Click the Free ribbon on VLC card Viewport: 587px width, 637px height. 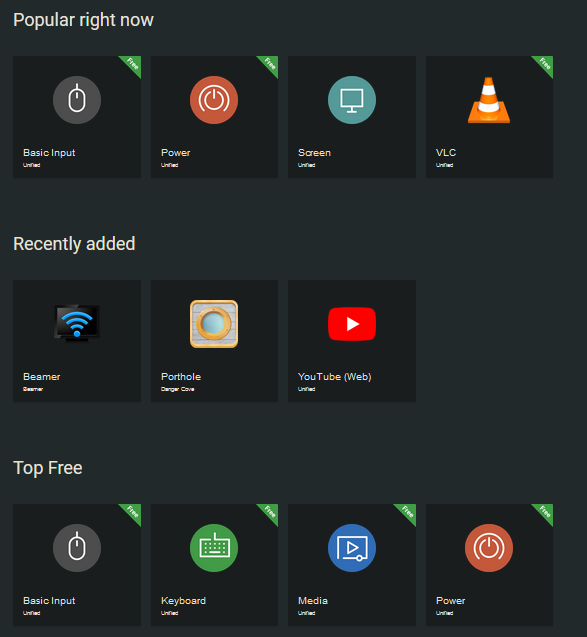pos(544,65)
